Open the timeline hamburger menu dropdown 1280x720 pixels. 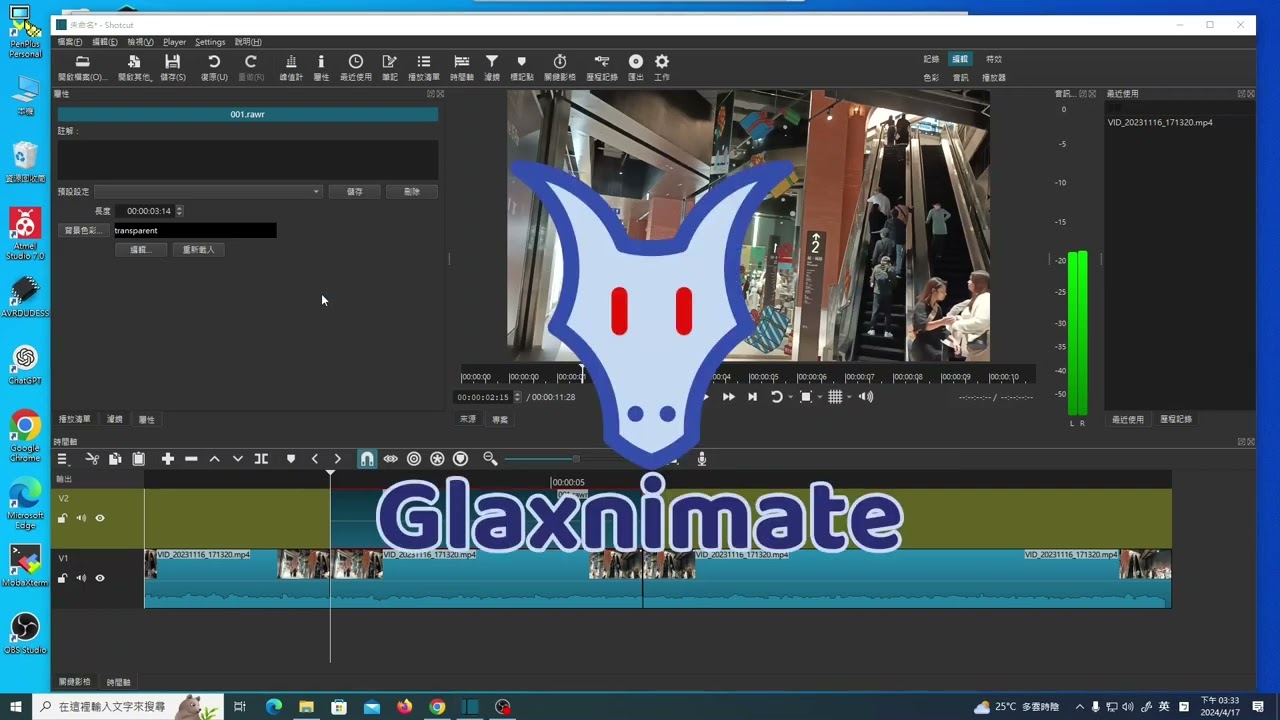(x=62, y=459)
